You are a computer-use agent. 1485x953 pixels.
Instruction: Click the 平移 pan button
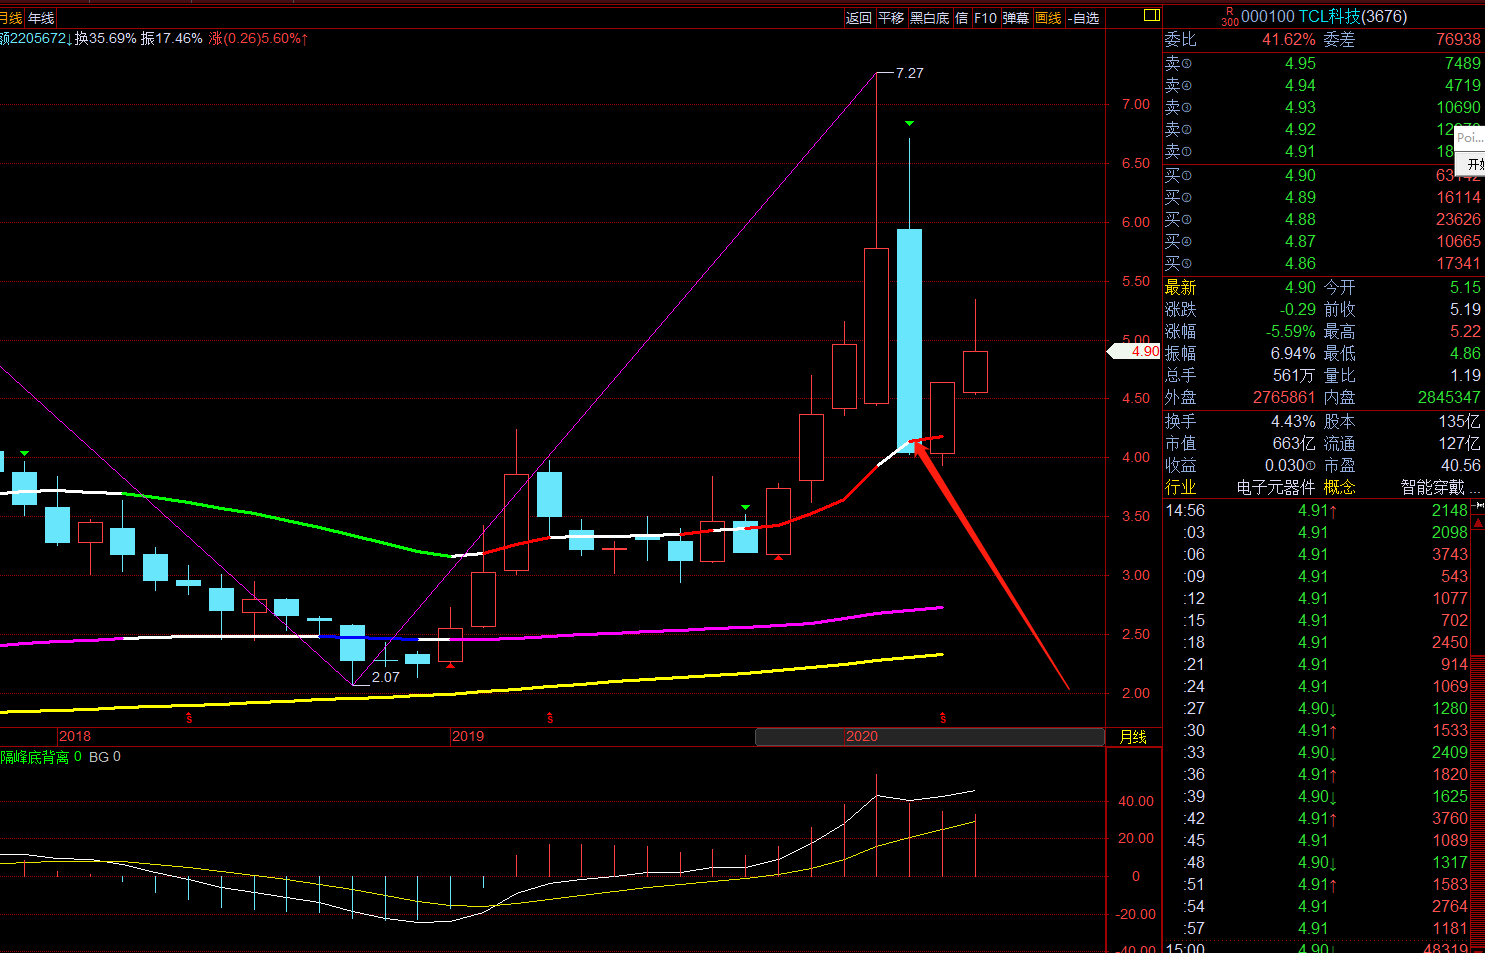click(x=891, y=18)
